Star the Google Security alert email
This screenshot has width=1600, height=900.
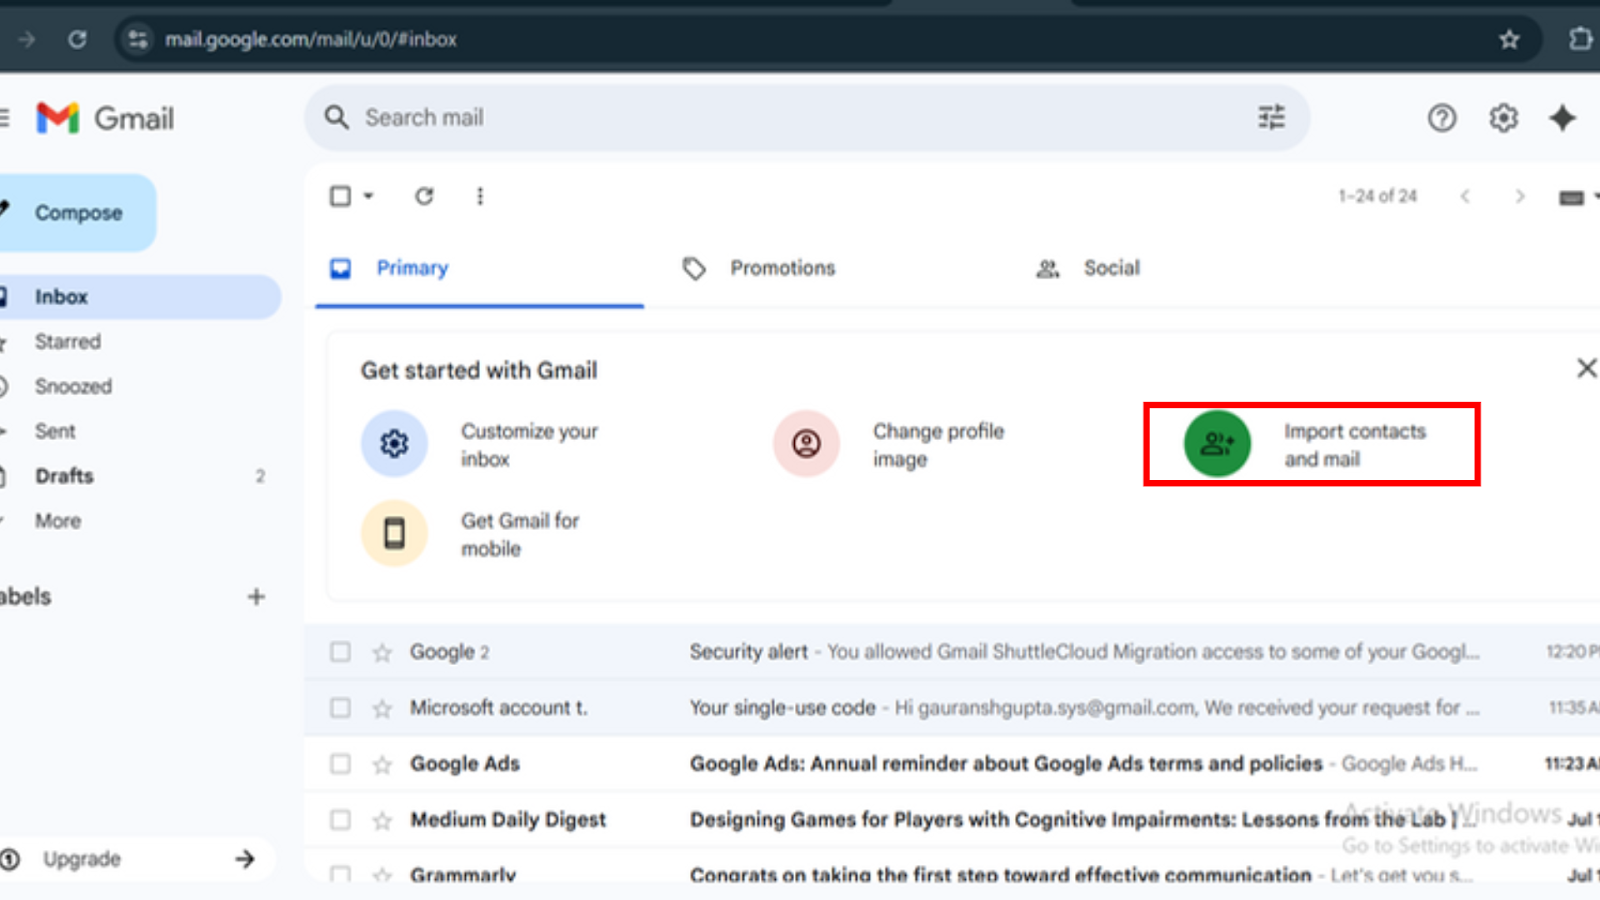click(382, 653)
